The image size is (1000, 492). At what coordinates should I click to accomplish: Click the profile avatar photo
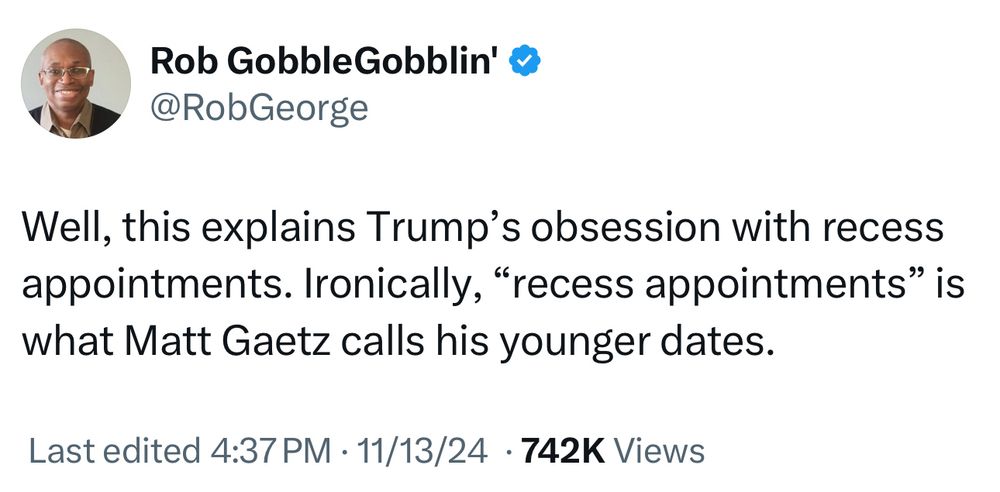(x=76, y=83)
